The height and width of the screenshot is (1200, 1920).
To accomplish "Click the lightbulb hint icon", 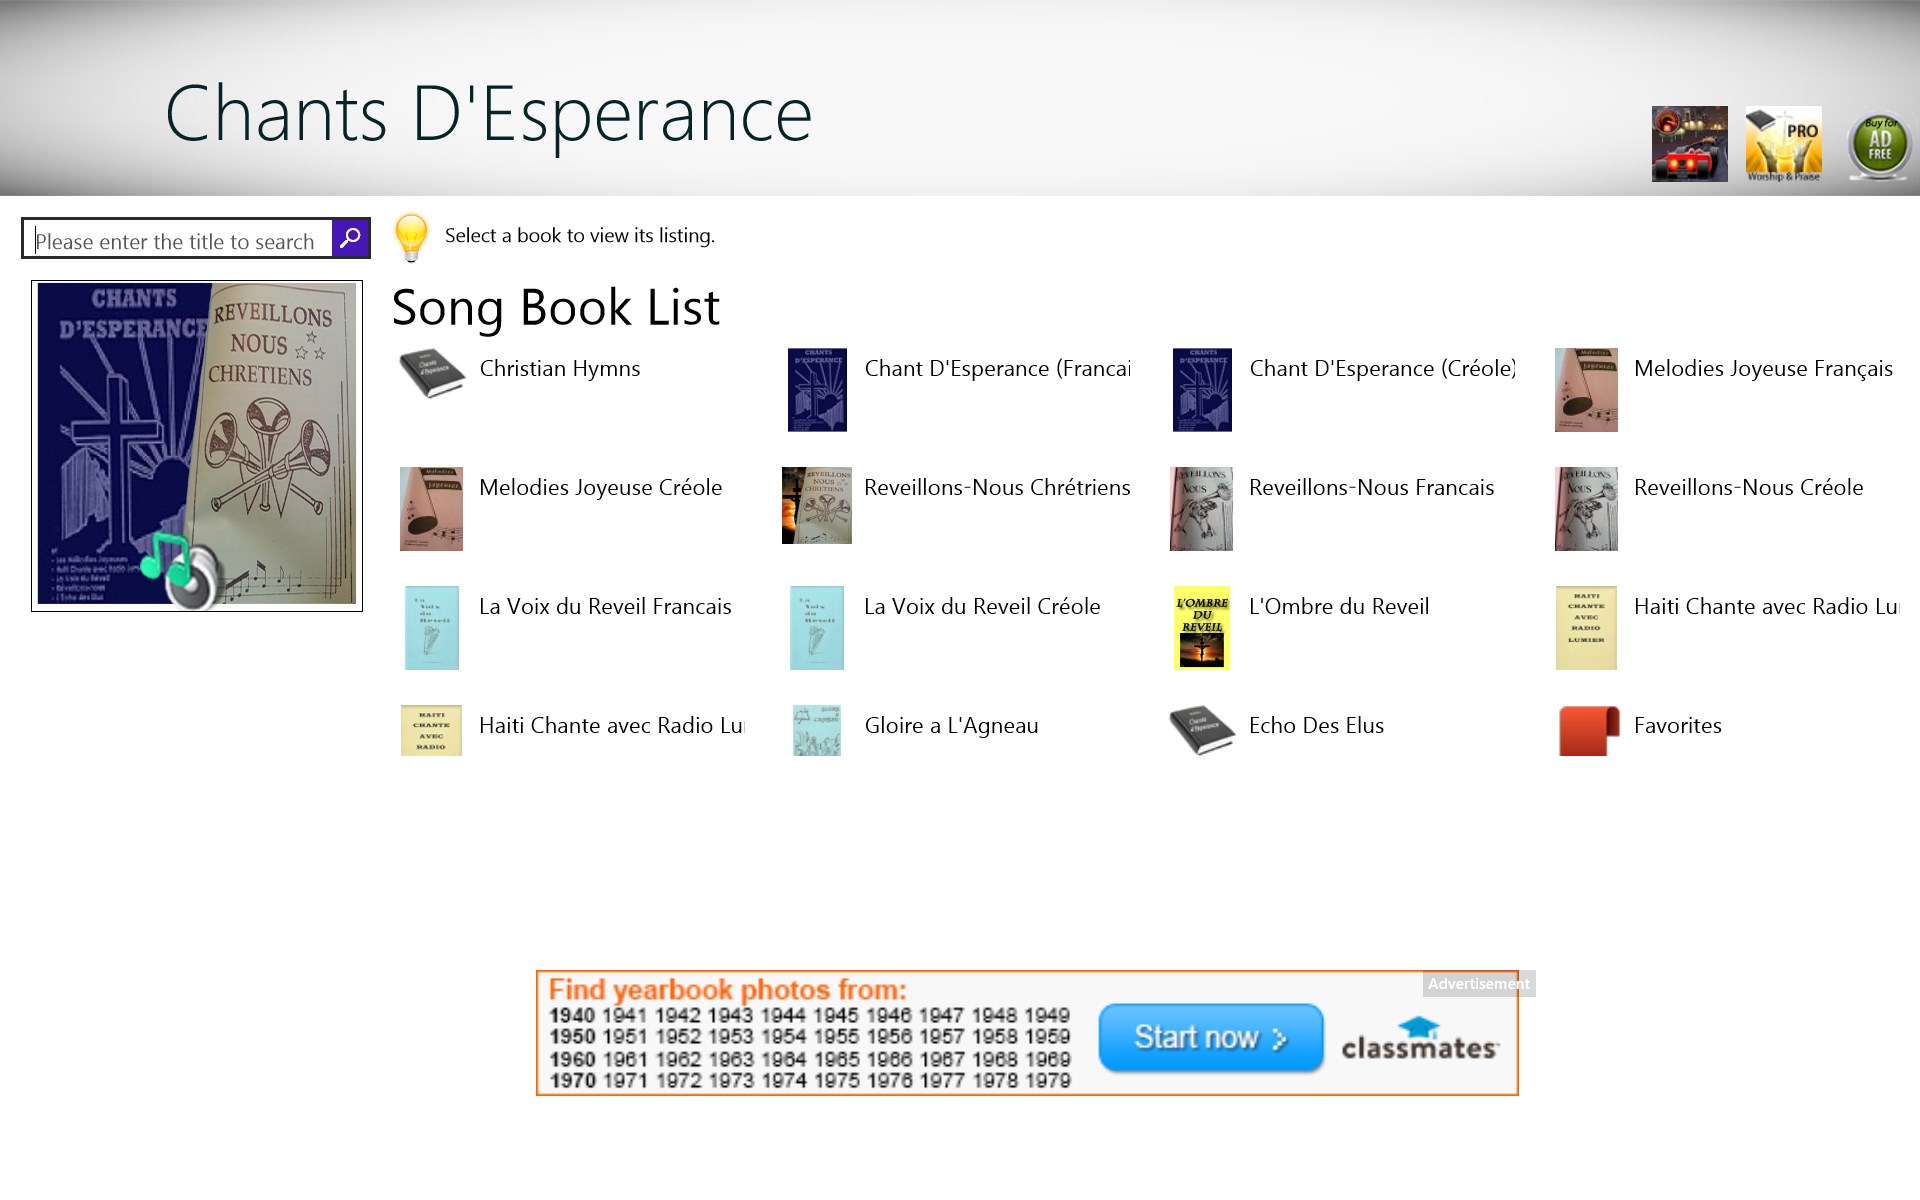I will (411, 236).
